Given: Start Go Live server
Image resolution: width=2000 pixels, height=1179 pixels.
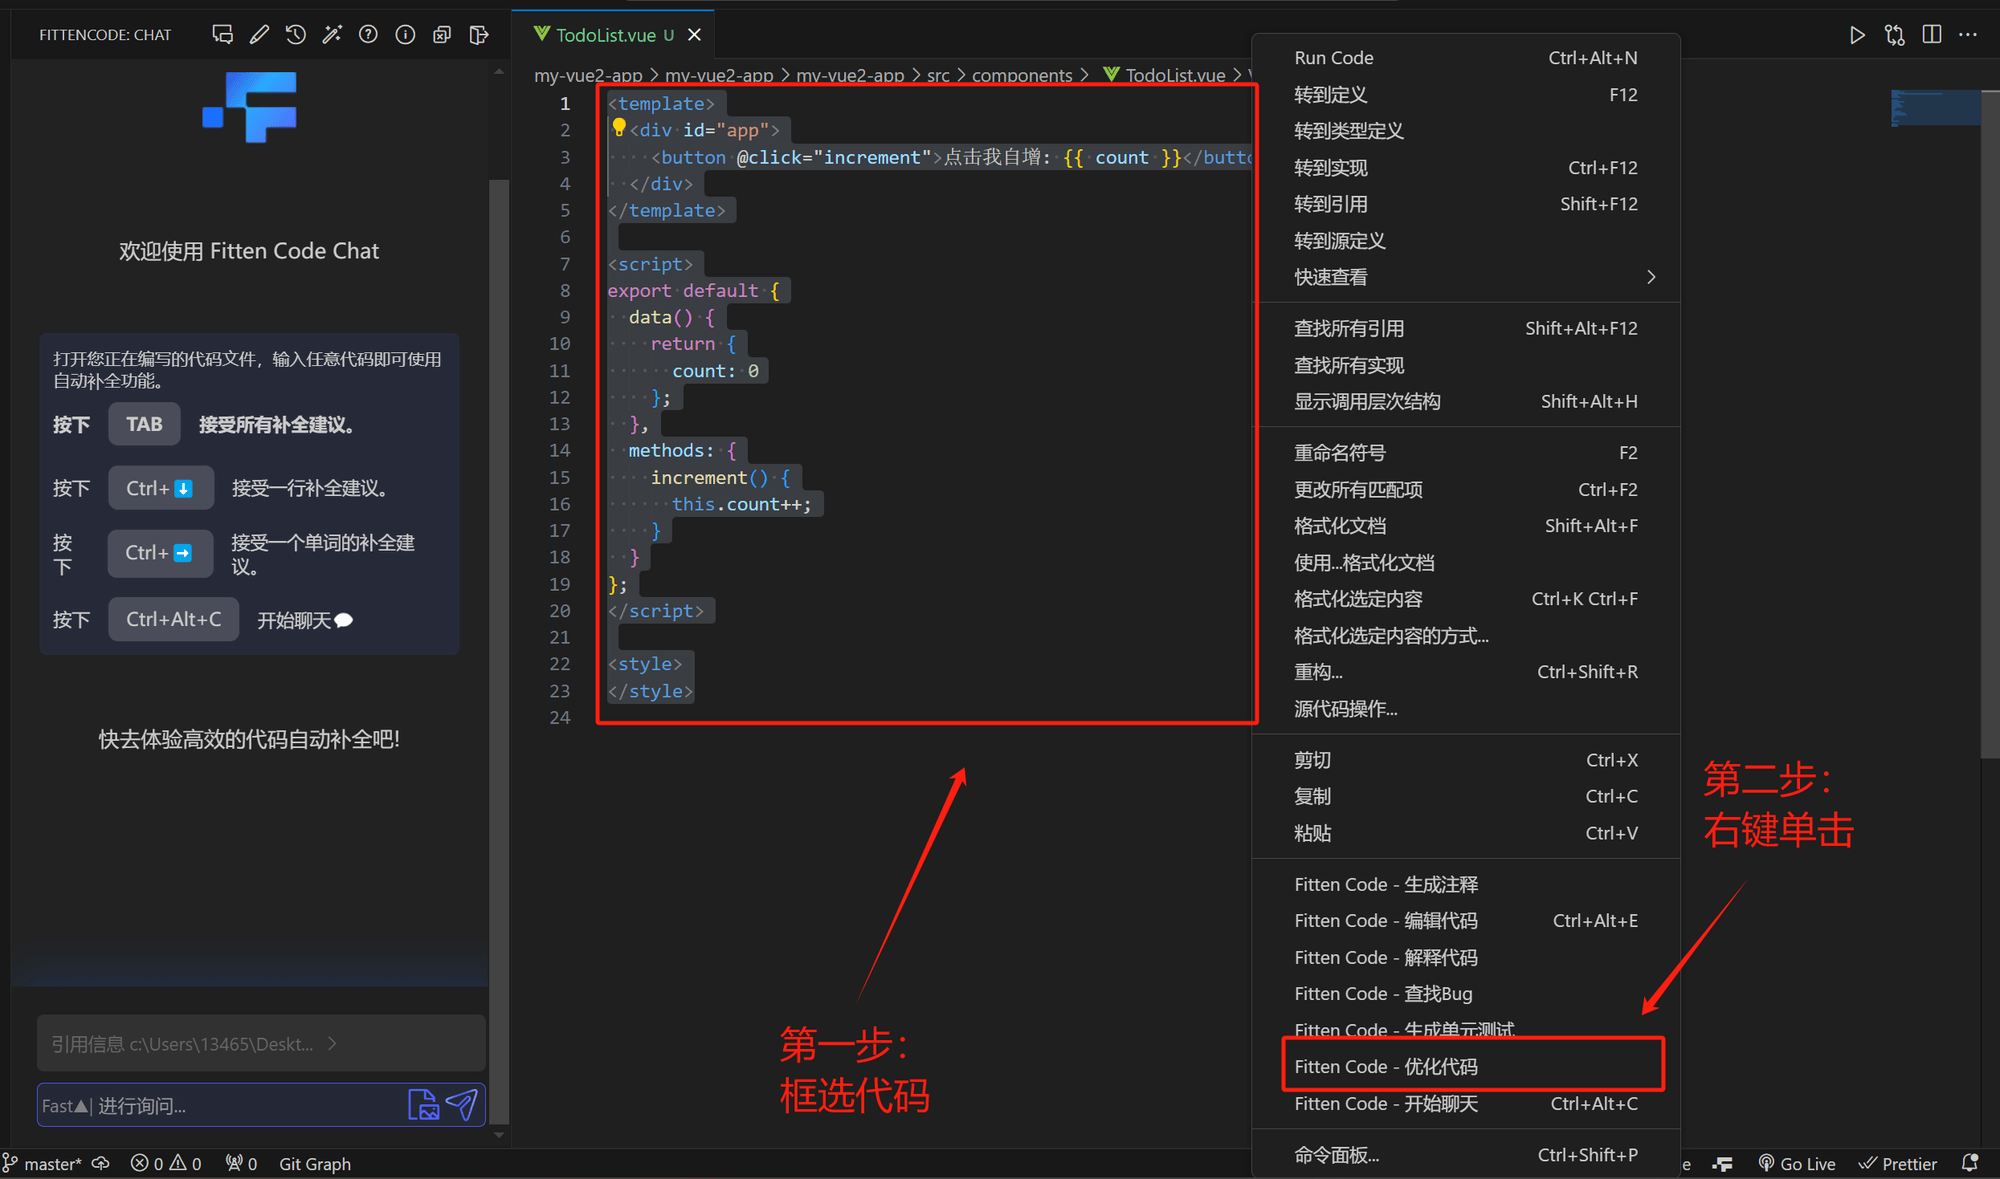Looking at the screenshot, I should coord(1797,1164).
